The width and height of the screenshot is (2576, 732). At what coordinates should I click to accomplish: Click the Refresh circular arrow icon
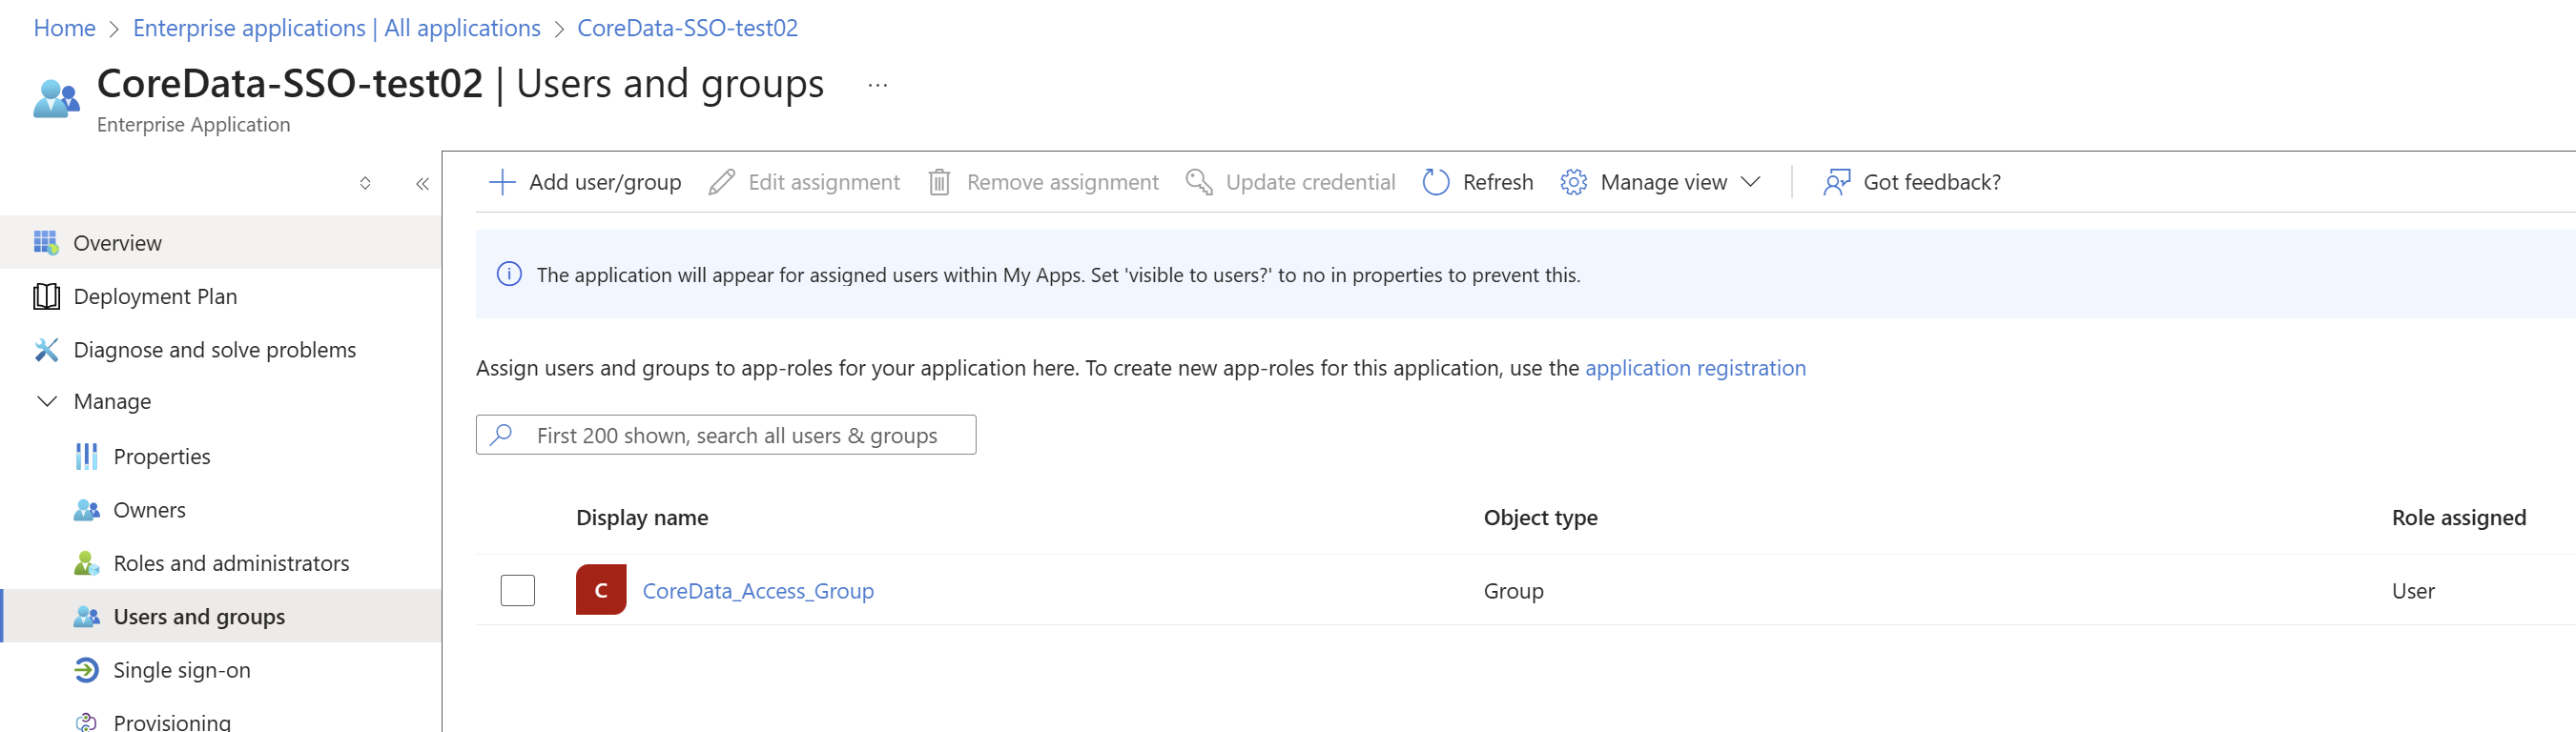tap(1435, 182)
